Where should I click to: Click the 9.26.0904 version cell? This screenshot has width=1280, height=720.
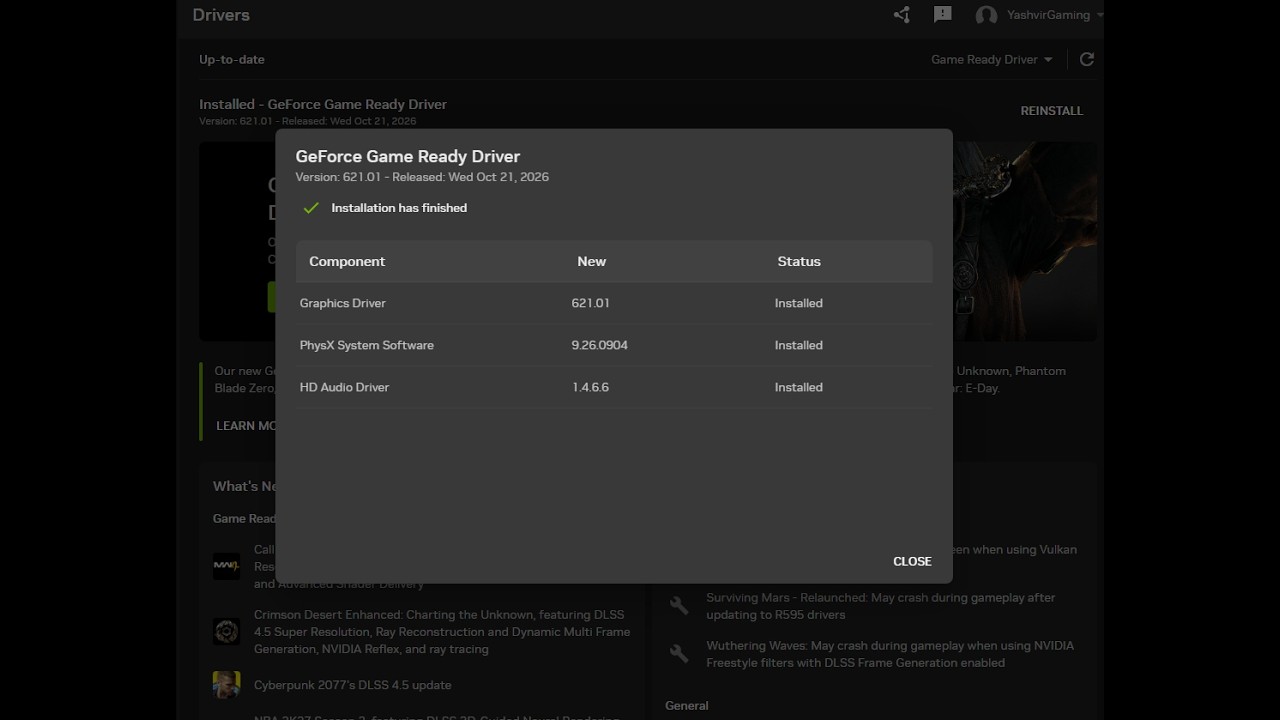click(x=600, y=345)
